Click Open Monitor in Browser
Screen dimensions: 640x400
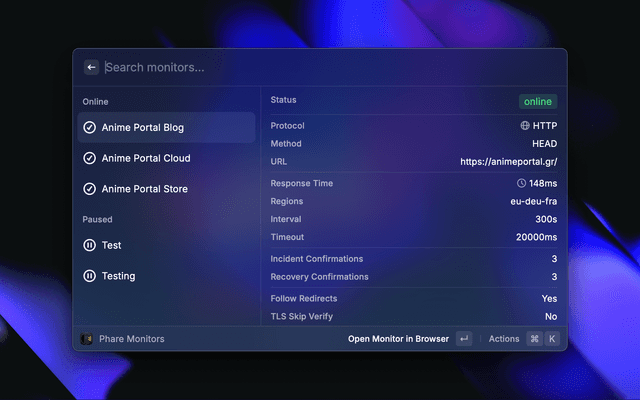pyautogui.click(x=398, y=339)
